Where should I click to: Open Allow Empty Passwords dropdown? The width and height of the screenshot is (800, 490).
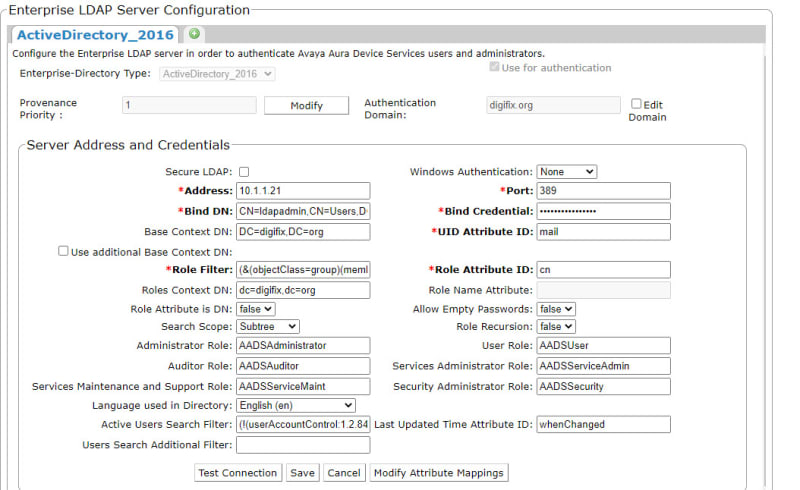[x=556, y=309]
